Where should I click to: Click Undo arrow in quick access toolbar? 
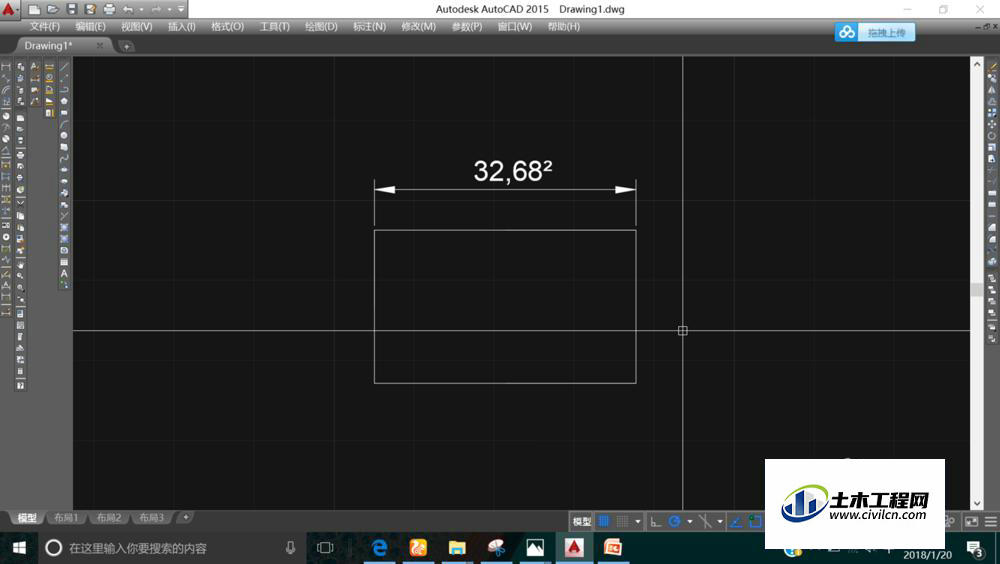pos(128,10)
